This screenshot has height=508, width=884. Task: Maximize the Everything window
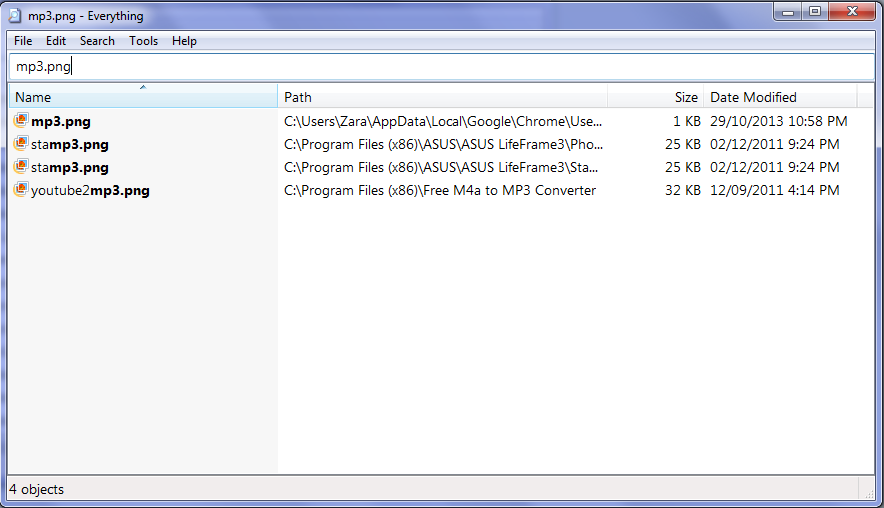click(815, 11)
